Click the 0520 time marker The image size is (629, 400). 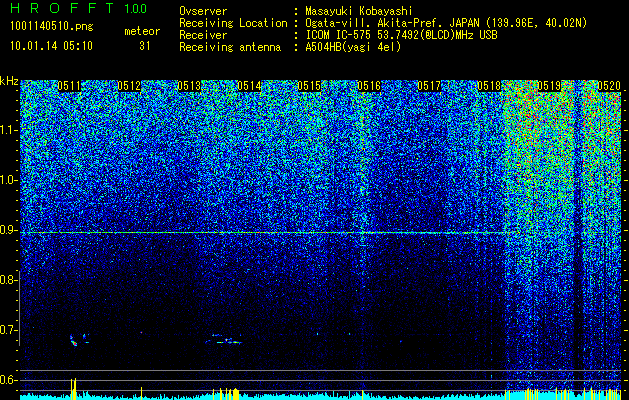tap(609, 86)
